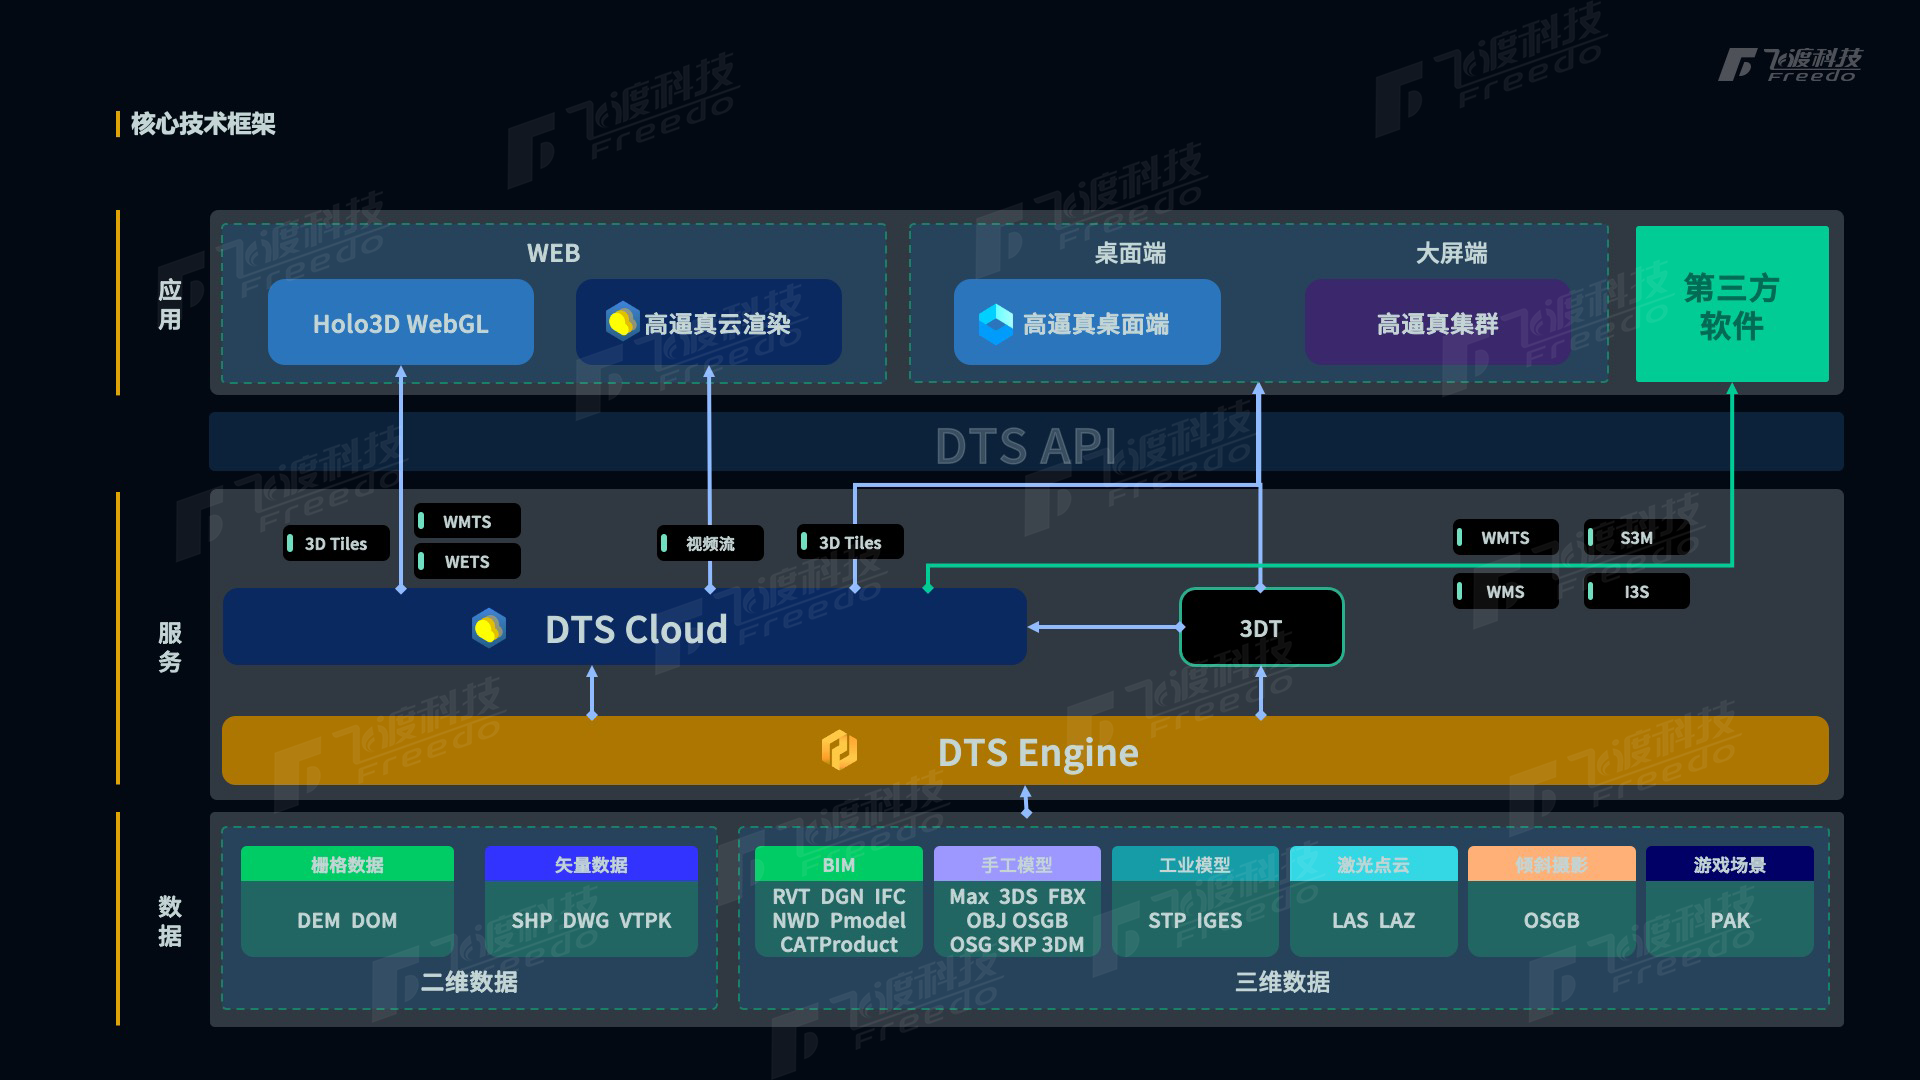This screenshot has width=1920, height=1080.
Task: Click the 视频流 tag
Action: pos(710,543)
